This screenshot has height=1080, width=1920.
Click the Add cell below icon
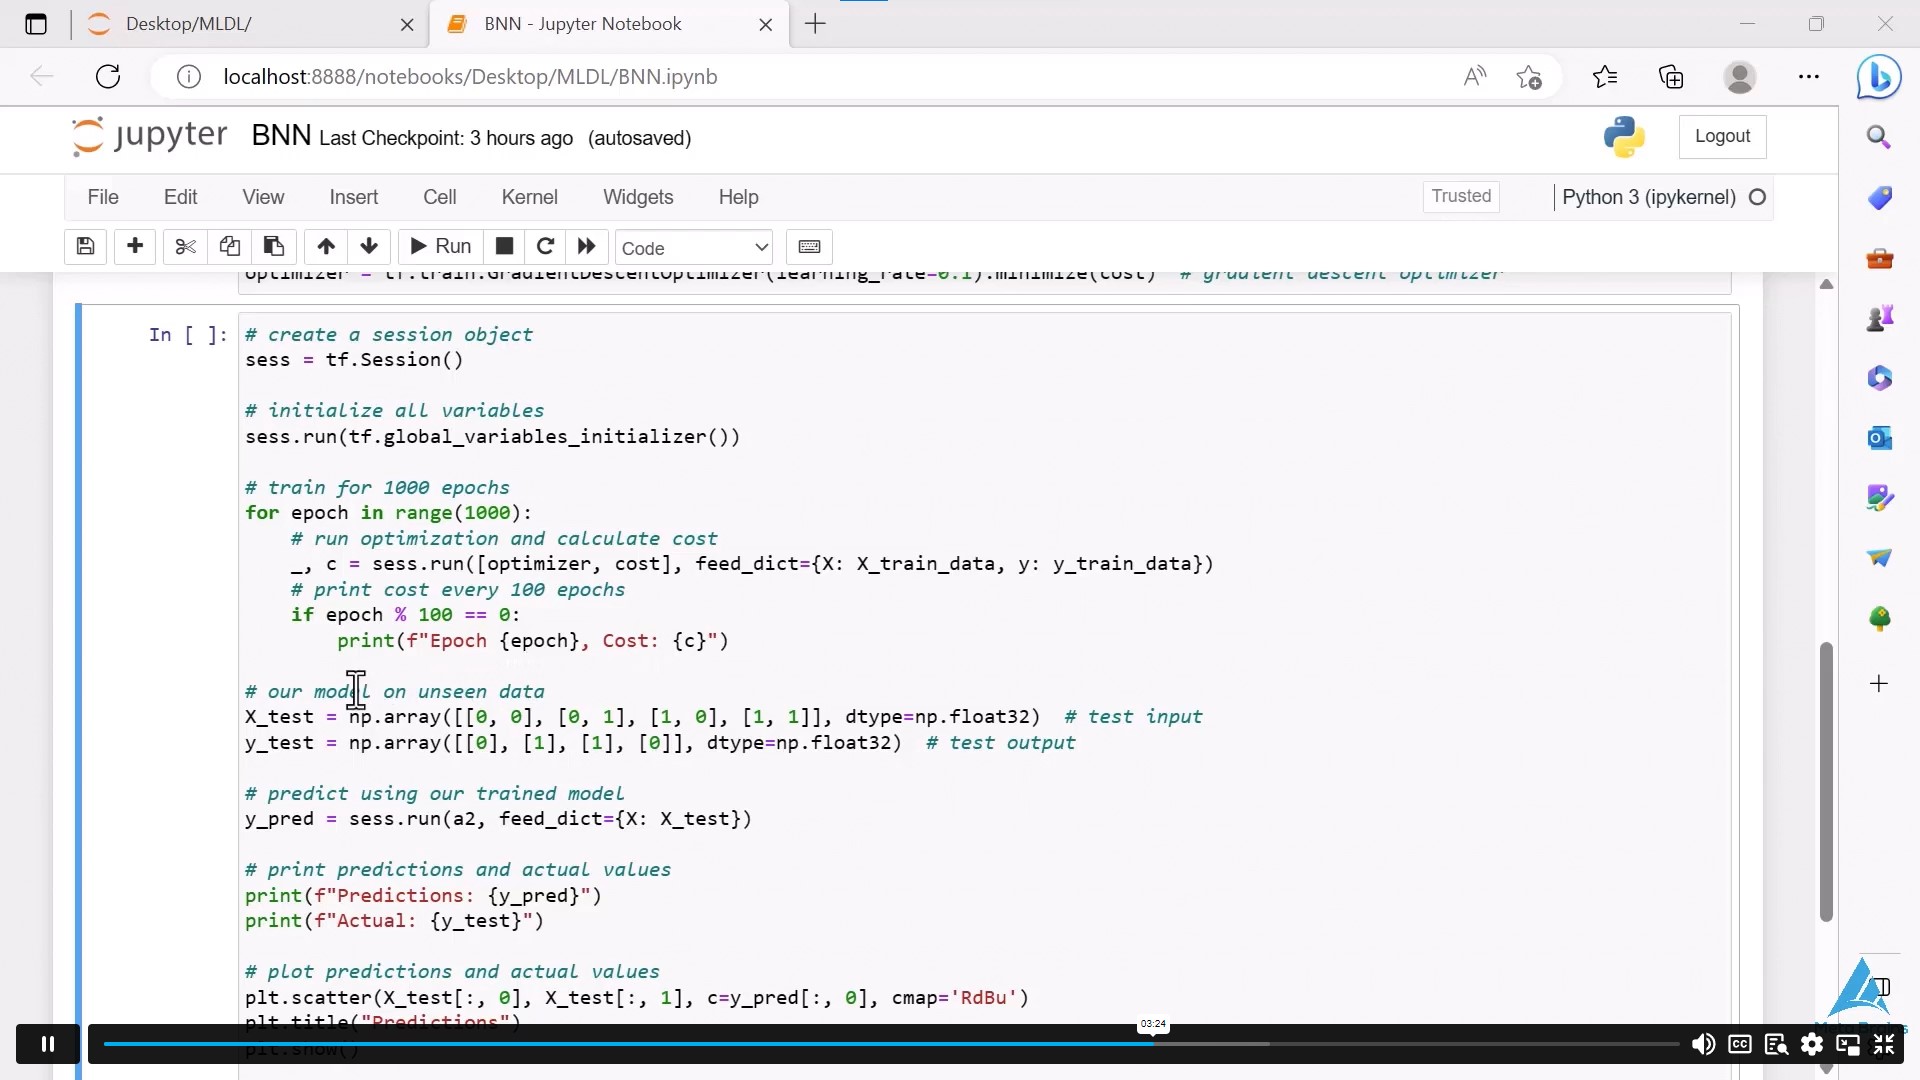tap(133, 247)
